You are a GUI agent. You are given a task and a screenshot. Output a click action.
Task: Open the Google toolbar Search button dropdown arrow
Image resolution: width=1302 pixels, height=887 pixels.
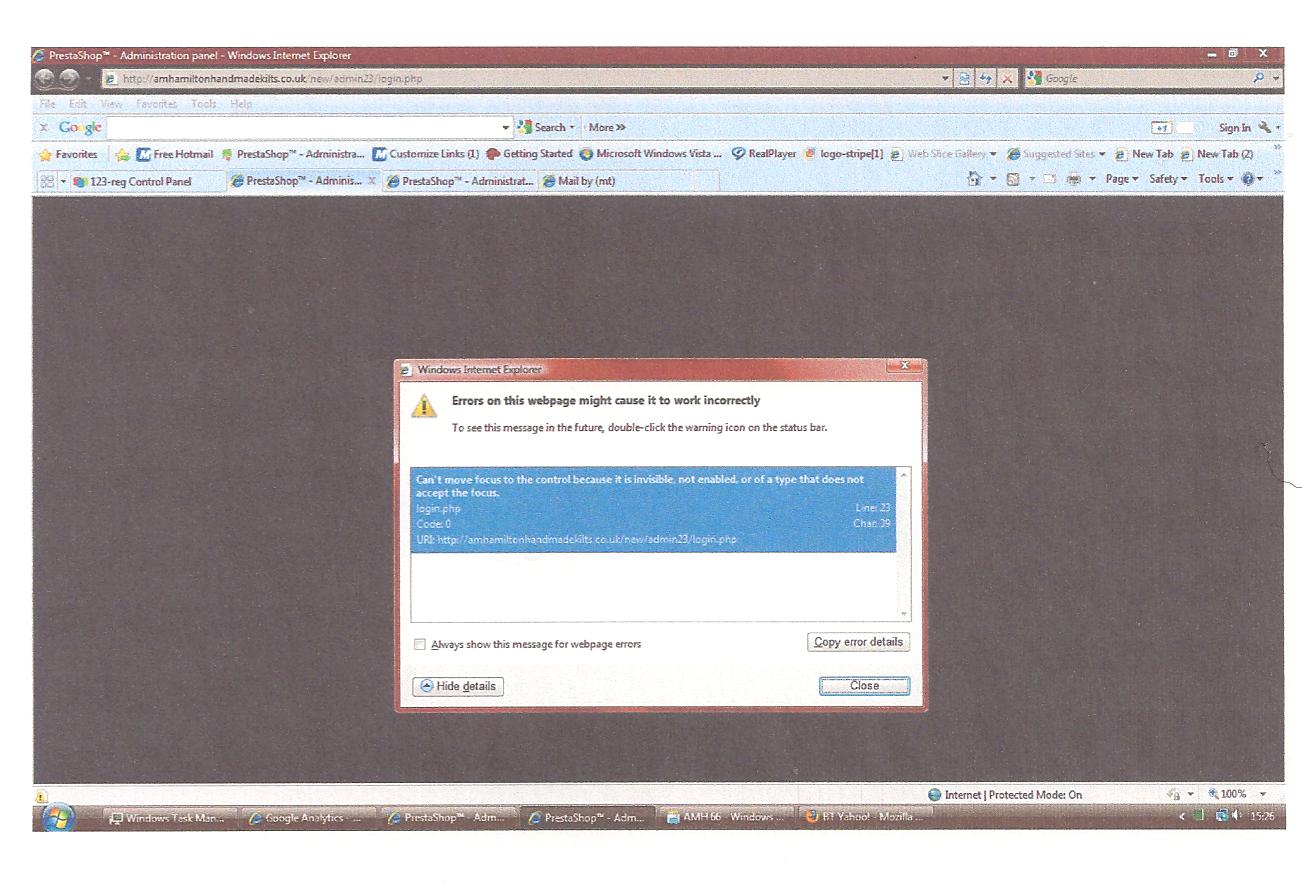574,130
